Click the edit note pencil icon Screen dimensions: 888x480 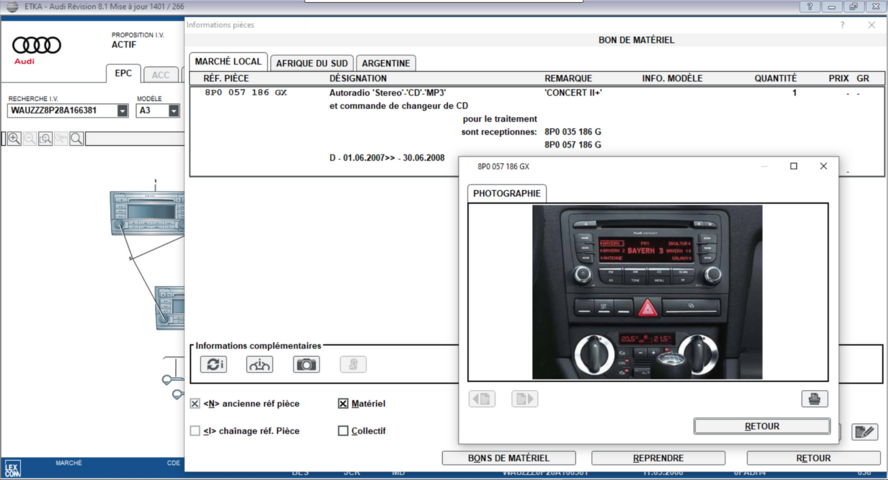tap(865, 432)
